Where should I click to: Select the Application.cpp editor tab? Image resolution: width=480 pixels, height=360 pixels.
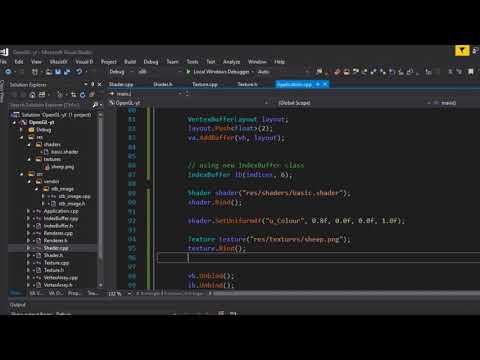coord(294,85)
